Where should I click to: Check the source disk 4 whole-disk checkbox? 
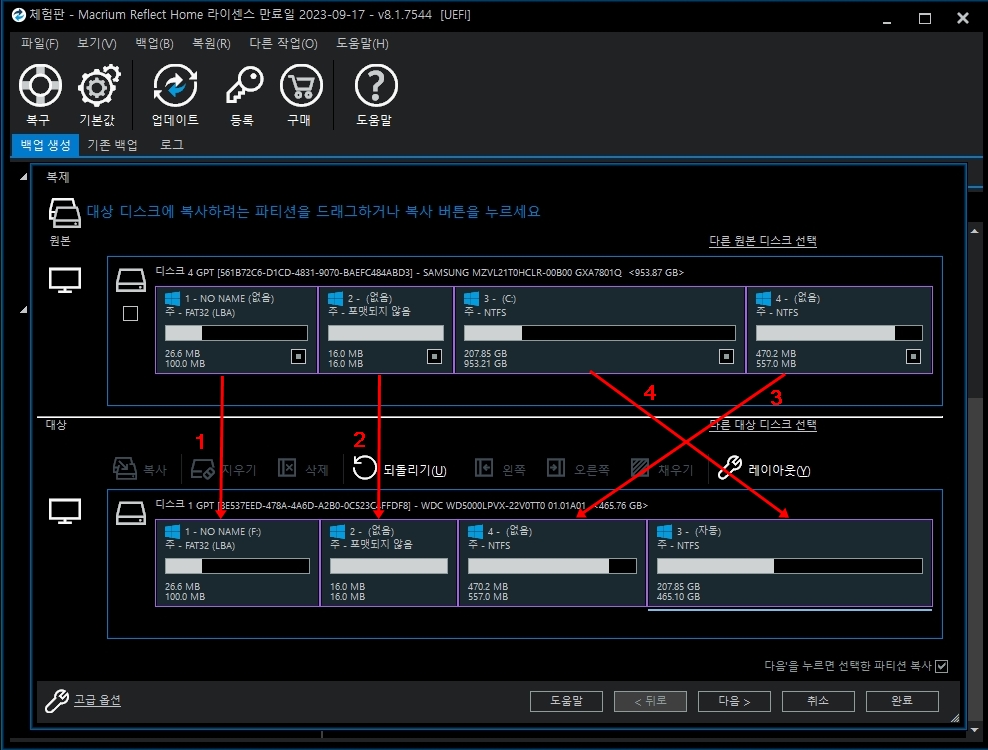point(130,313)
